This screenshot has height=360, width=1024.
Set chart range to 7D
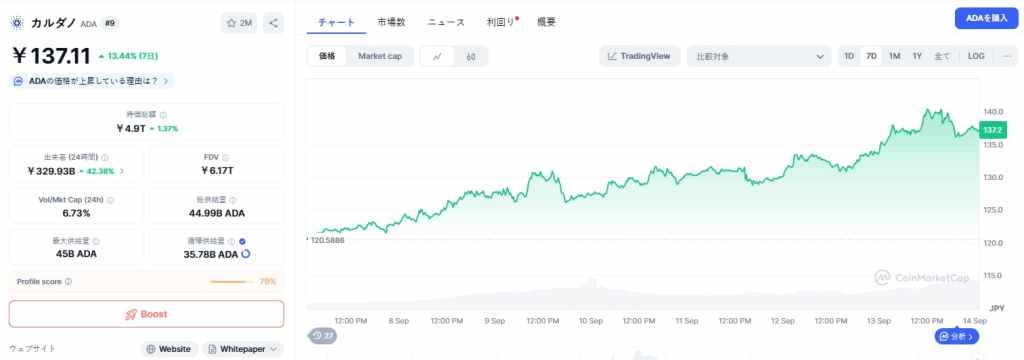(x=871, y=56)
